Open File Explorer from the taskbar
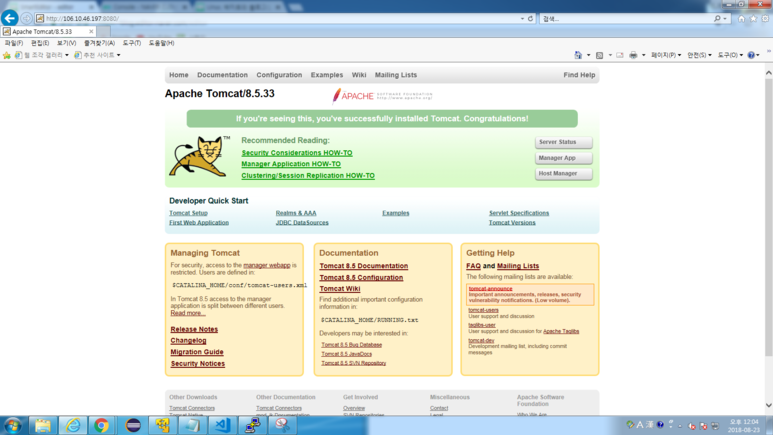The height and width of the screenshot is (435, 773). [43, 425]
